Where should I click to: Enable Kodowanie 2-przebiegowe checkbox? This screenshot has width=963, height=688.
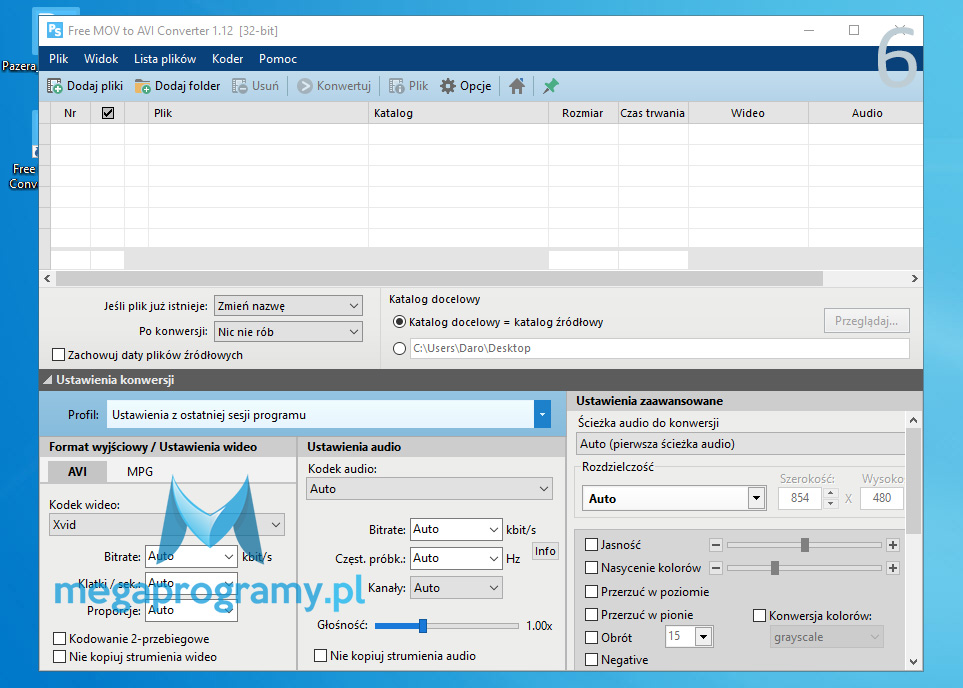coord(60,639)
